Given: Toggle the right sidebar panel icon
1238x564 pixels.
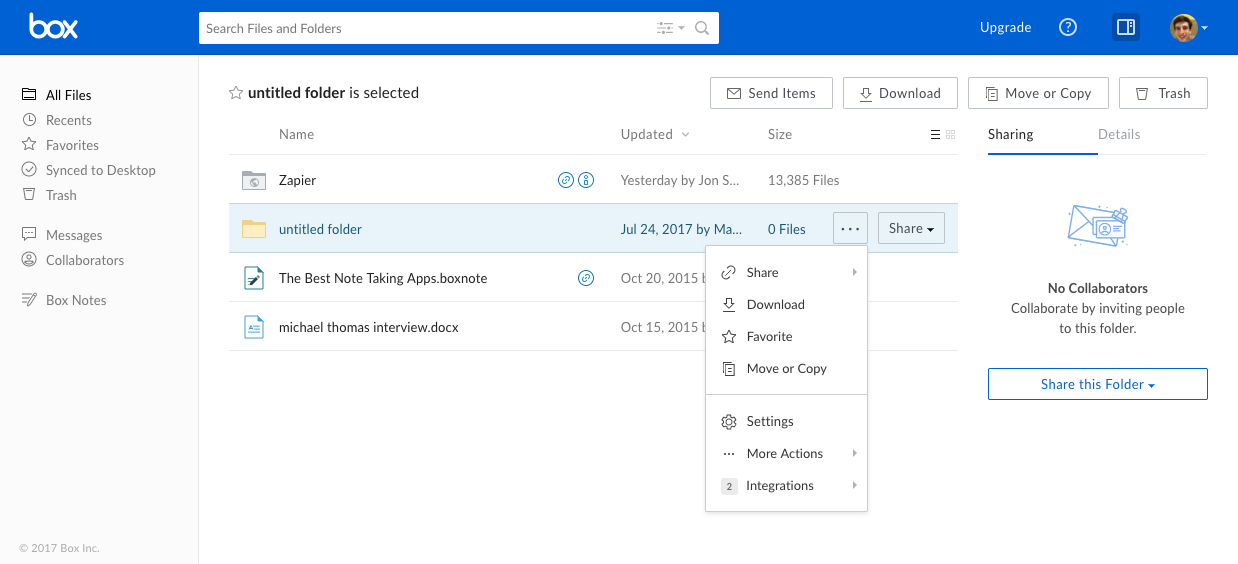Looking at the screenshot, I should click(x=1126, y=28).
